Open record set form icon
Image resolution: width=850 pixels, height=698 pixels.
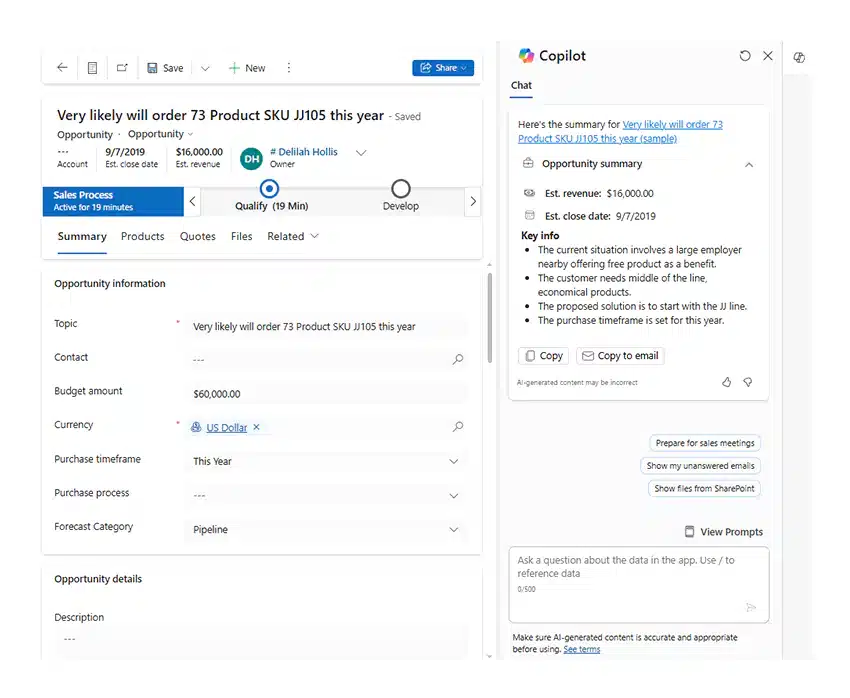pyautogui.click(x=93, y=68)
